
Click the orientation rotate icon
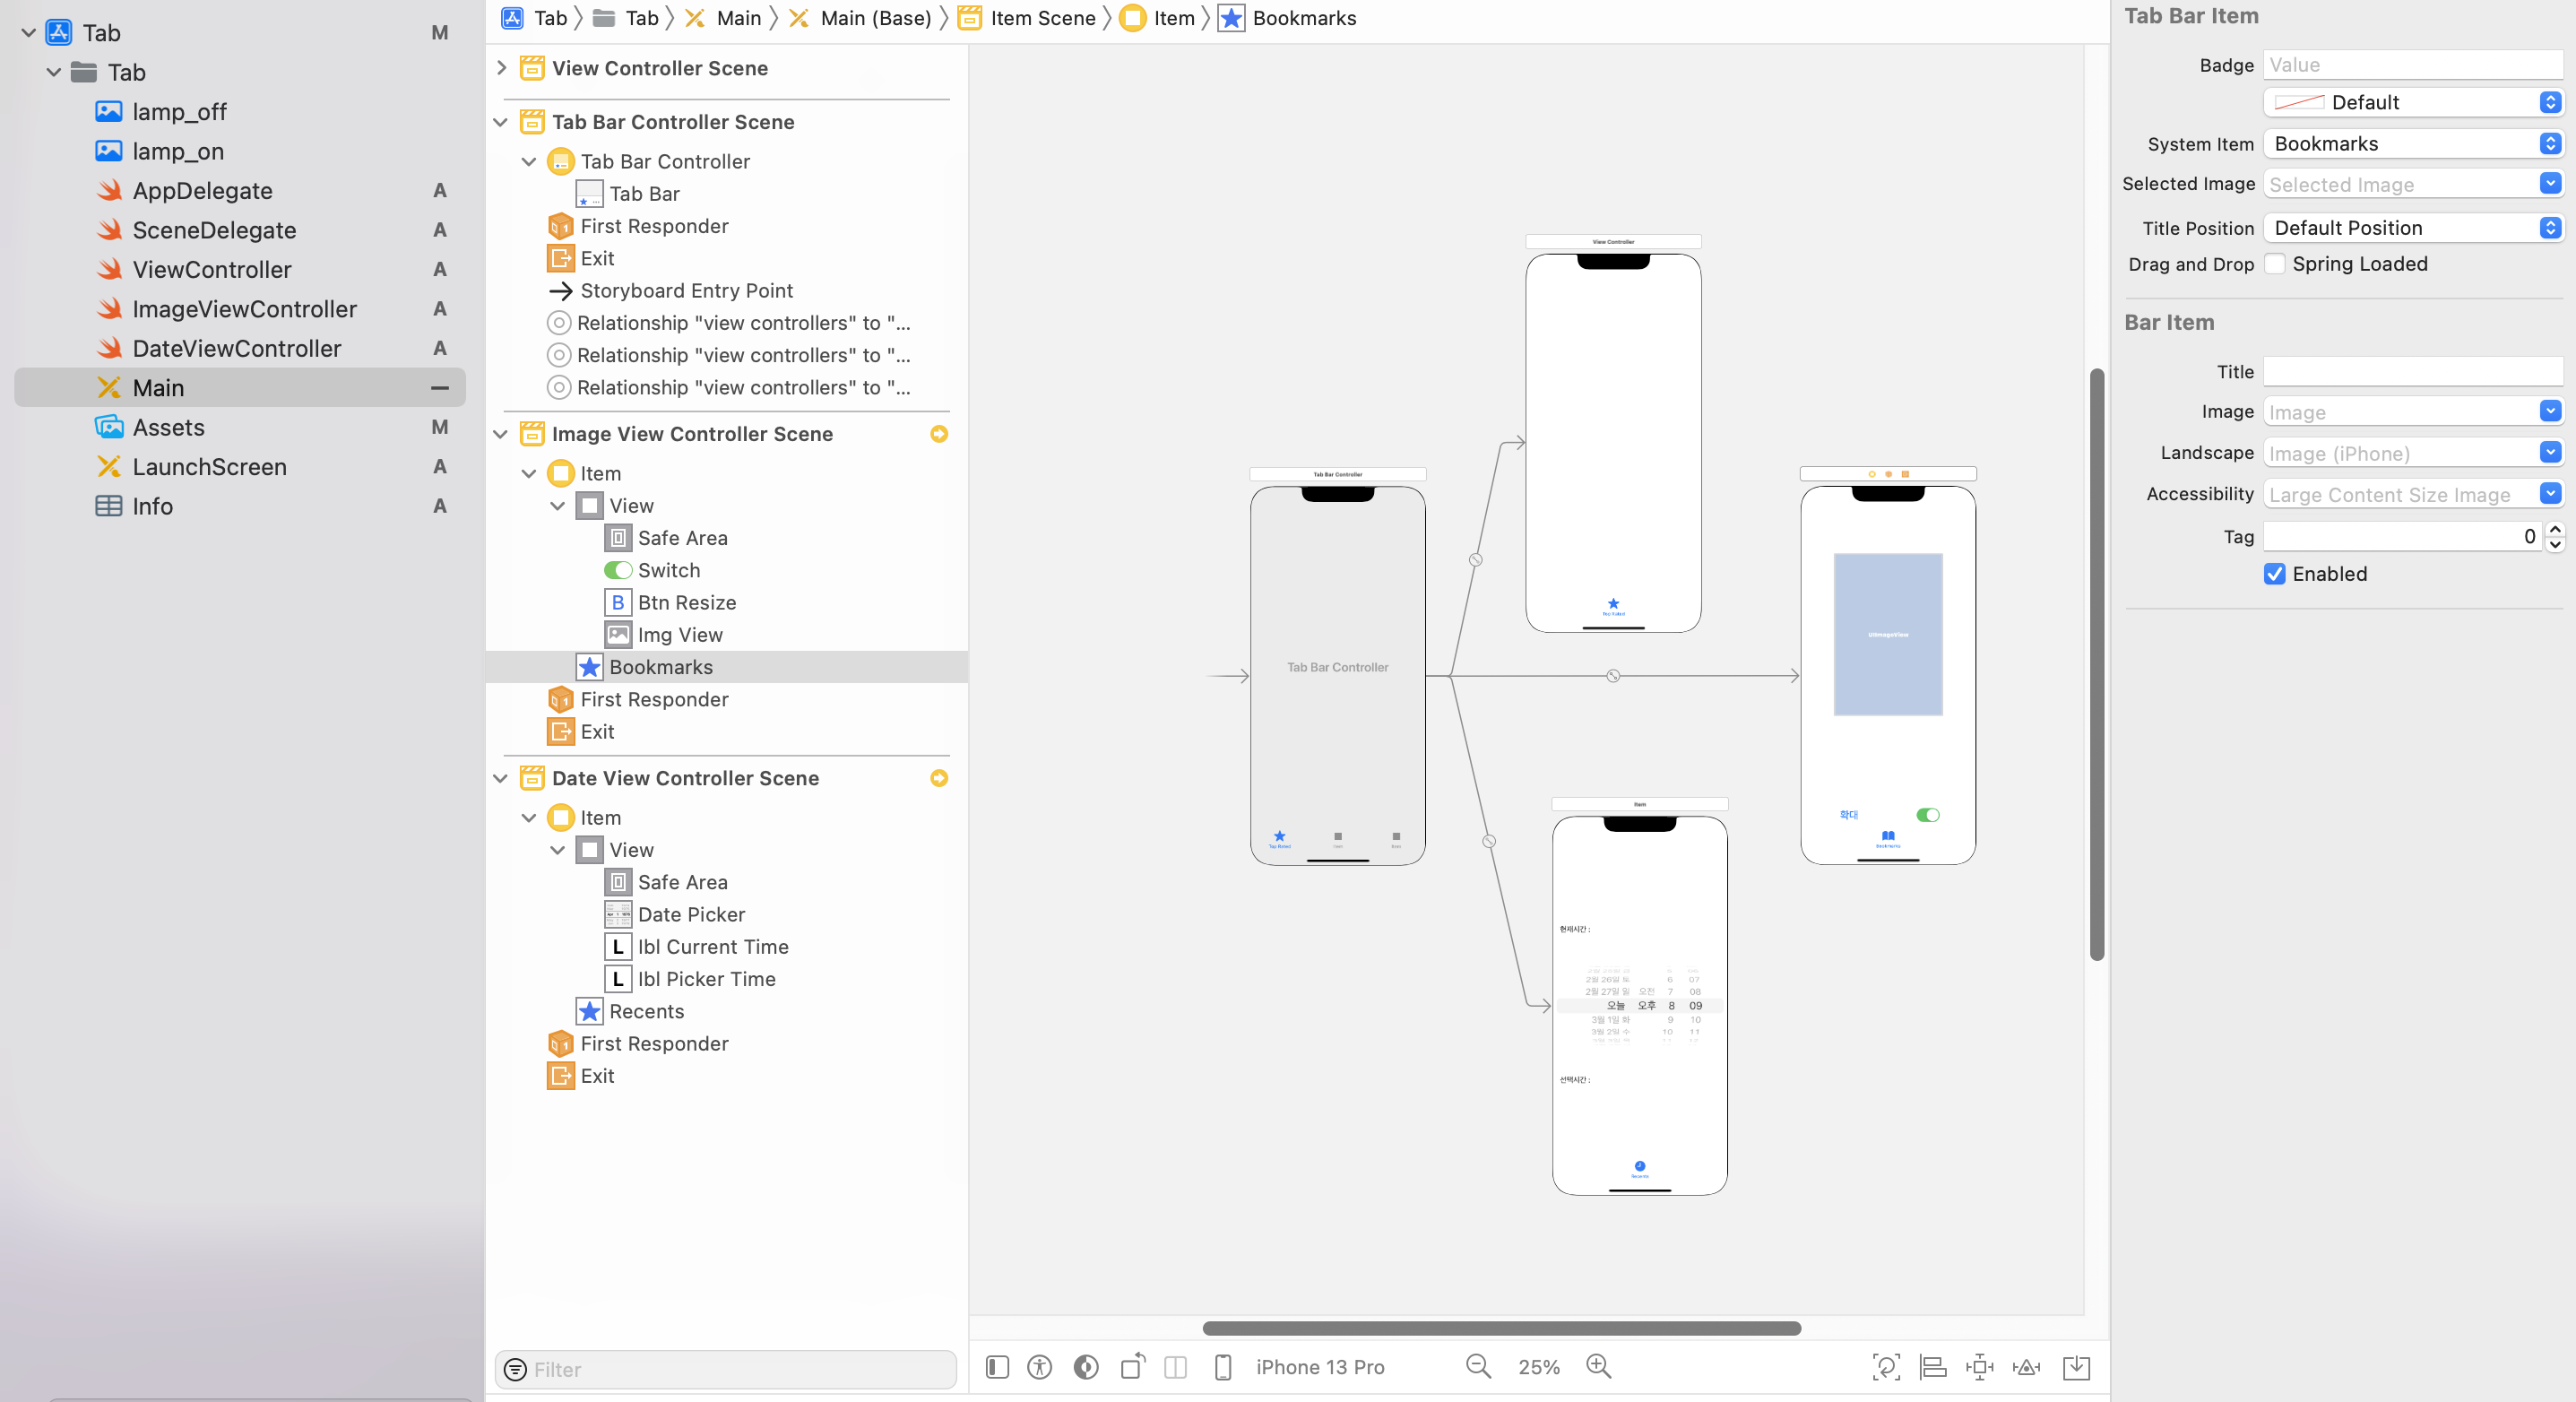[x=1132, y=1366]
